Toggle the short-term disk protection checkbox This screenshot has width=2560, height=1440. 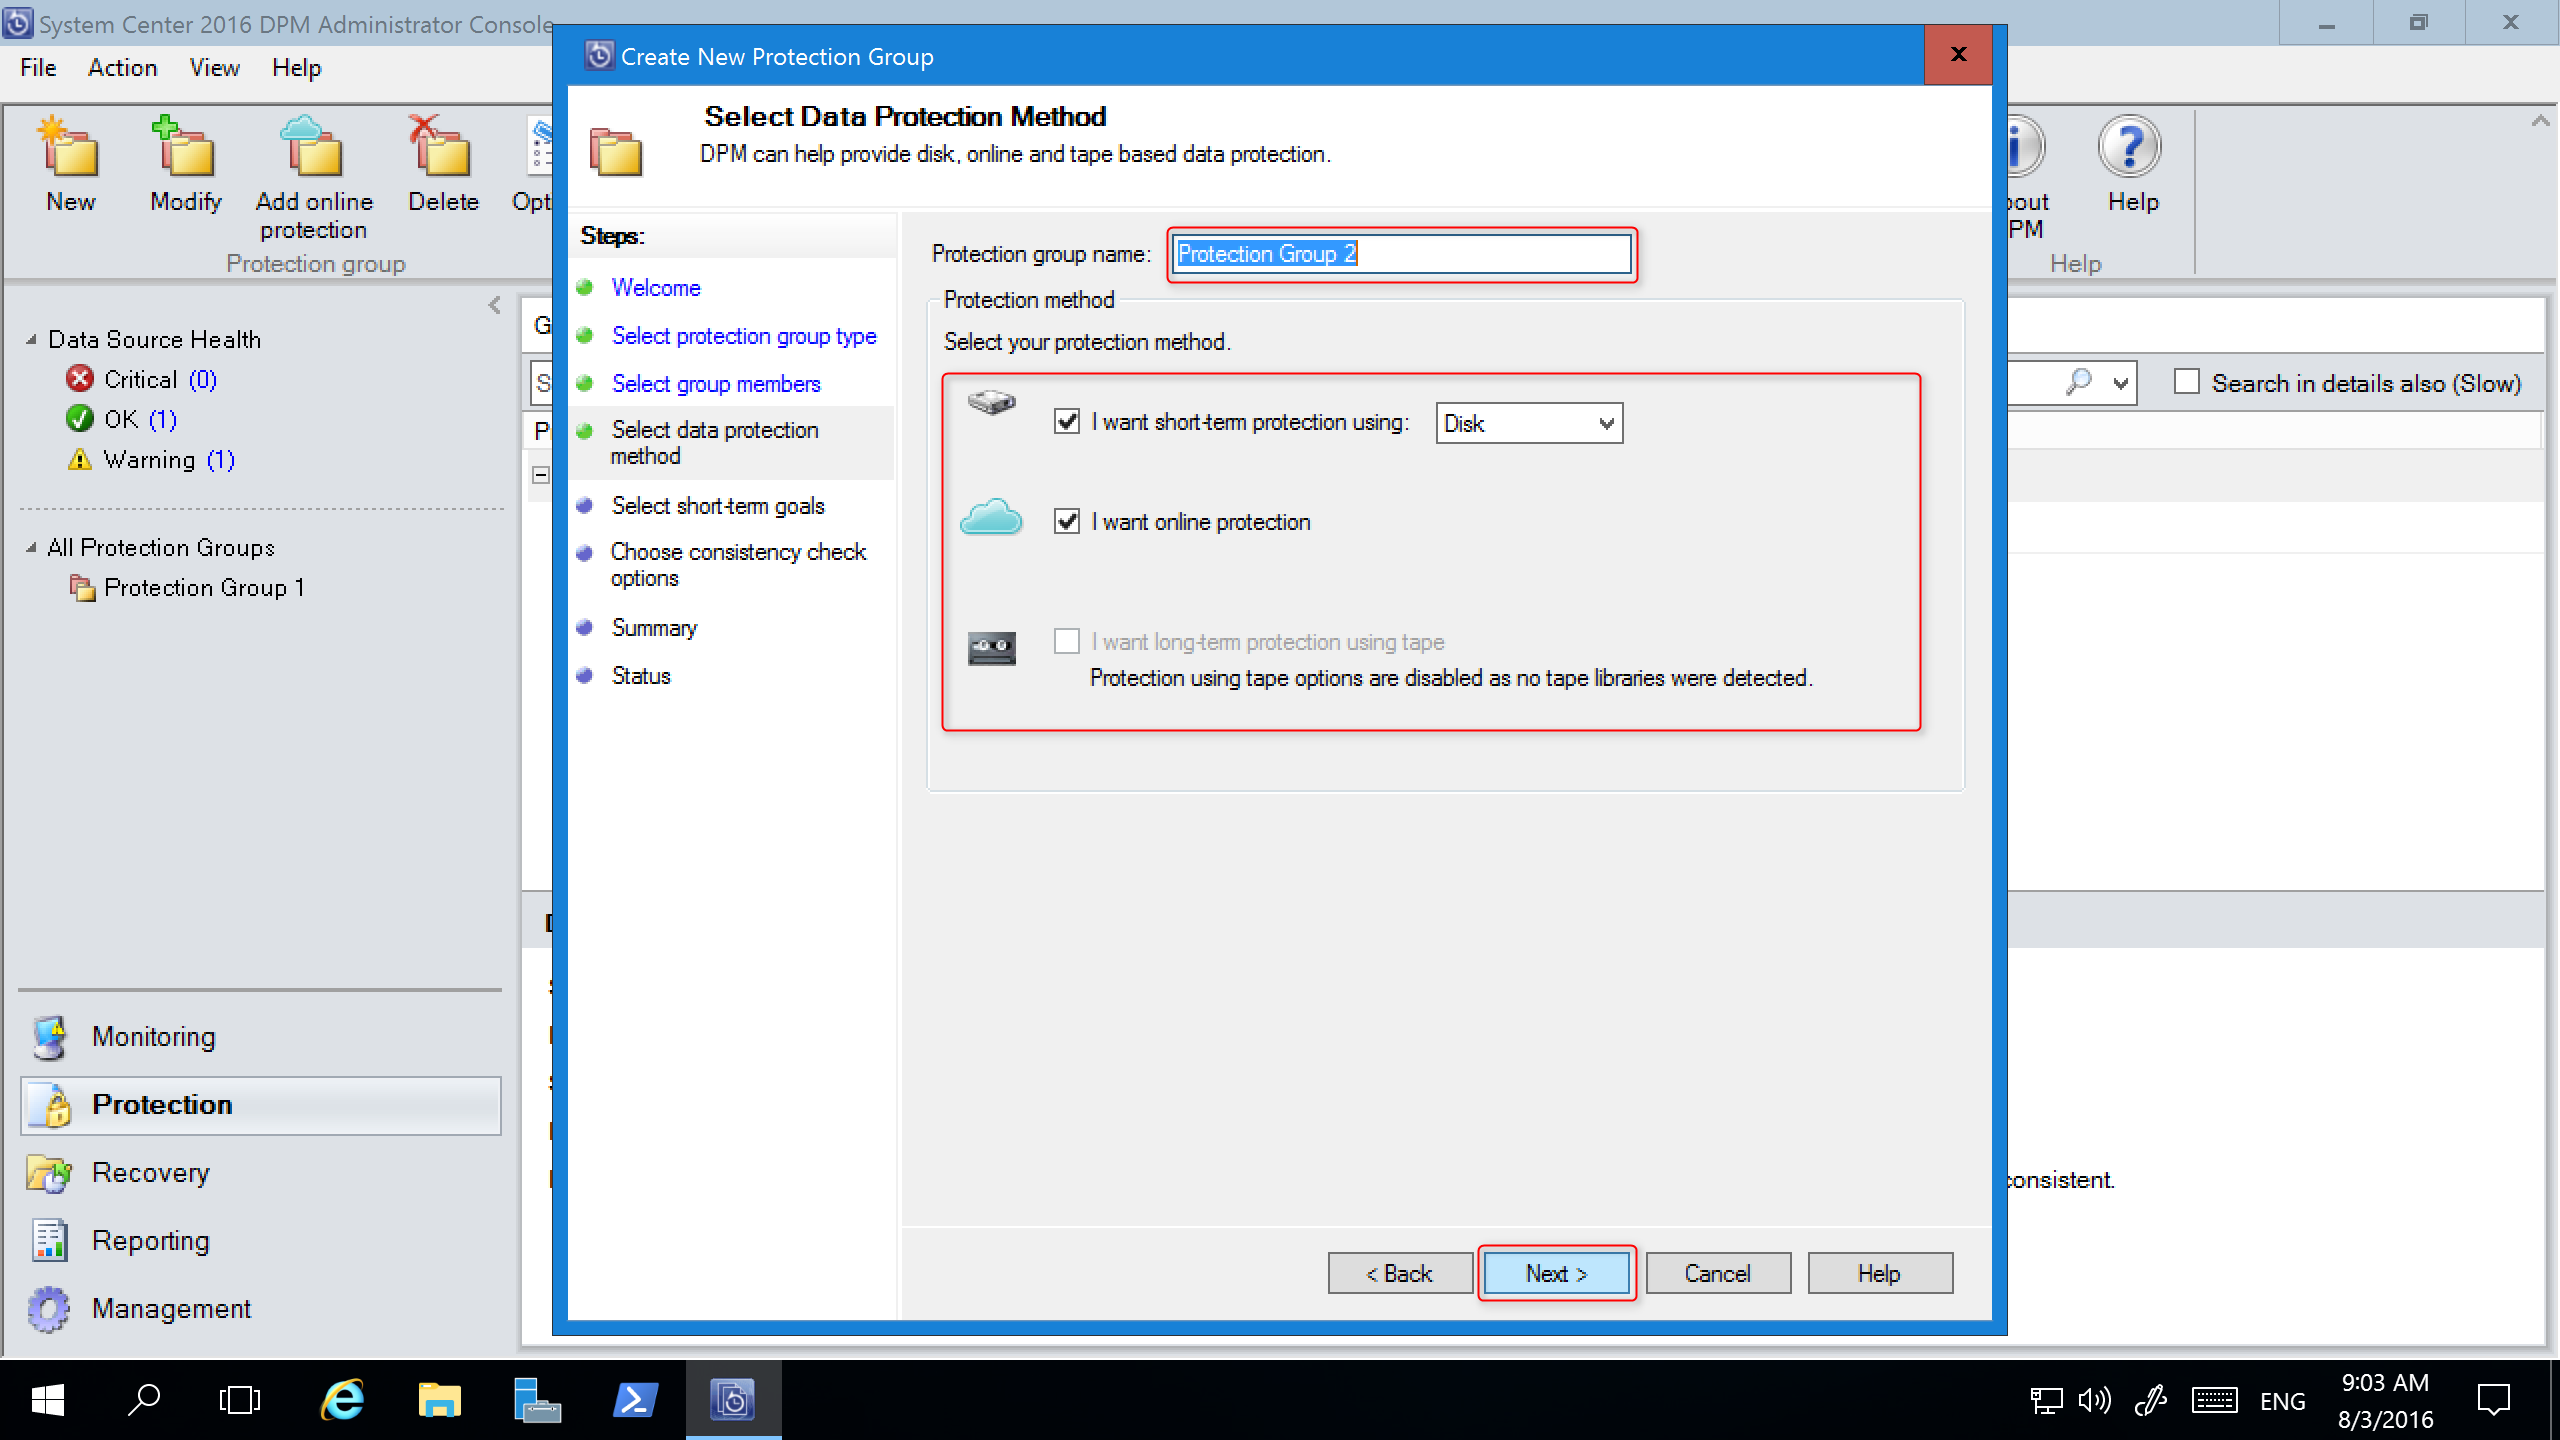click(x=1067, y=422)
